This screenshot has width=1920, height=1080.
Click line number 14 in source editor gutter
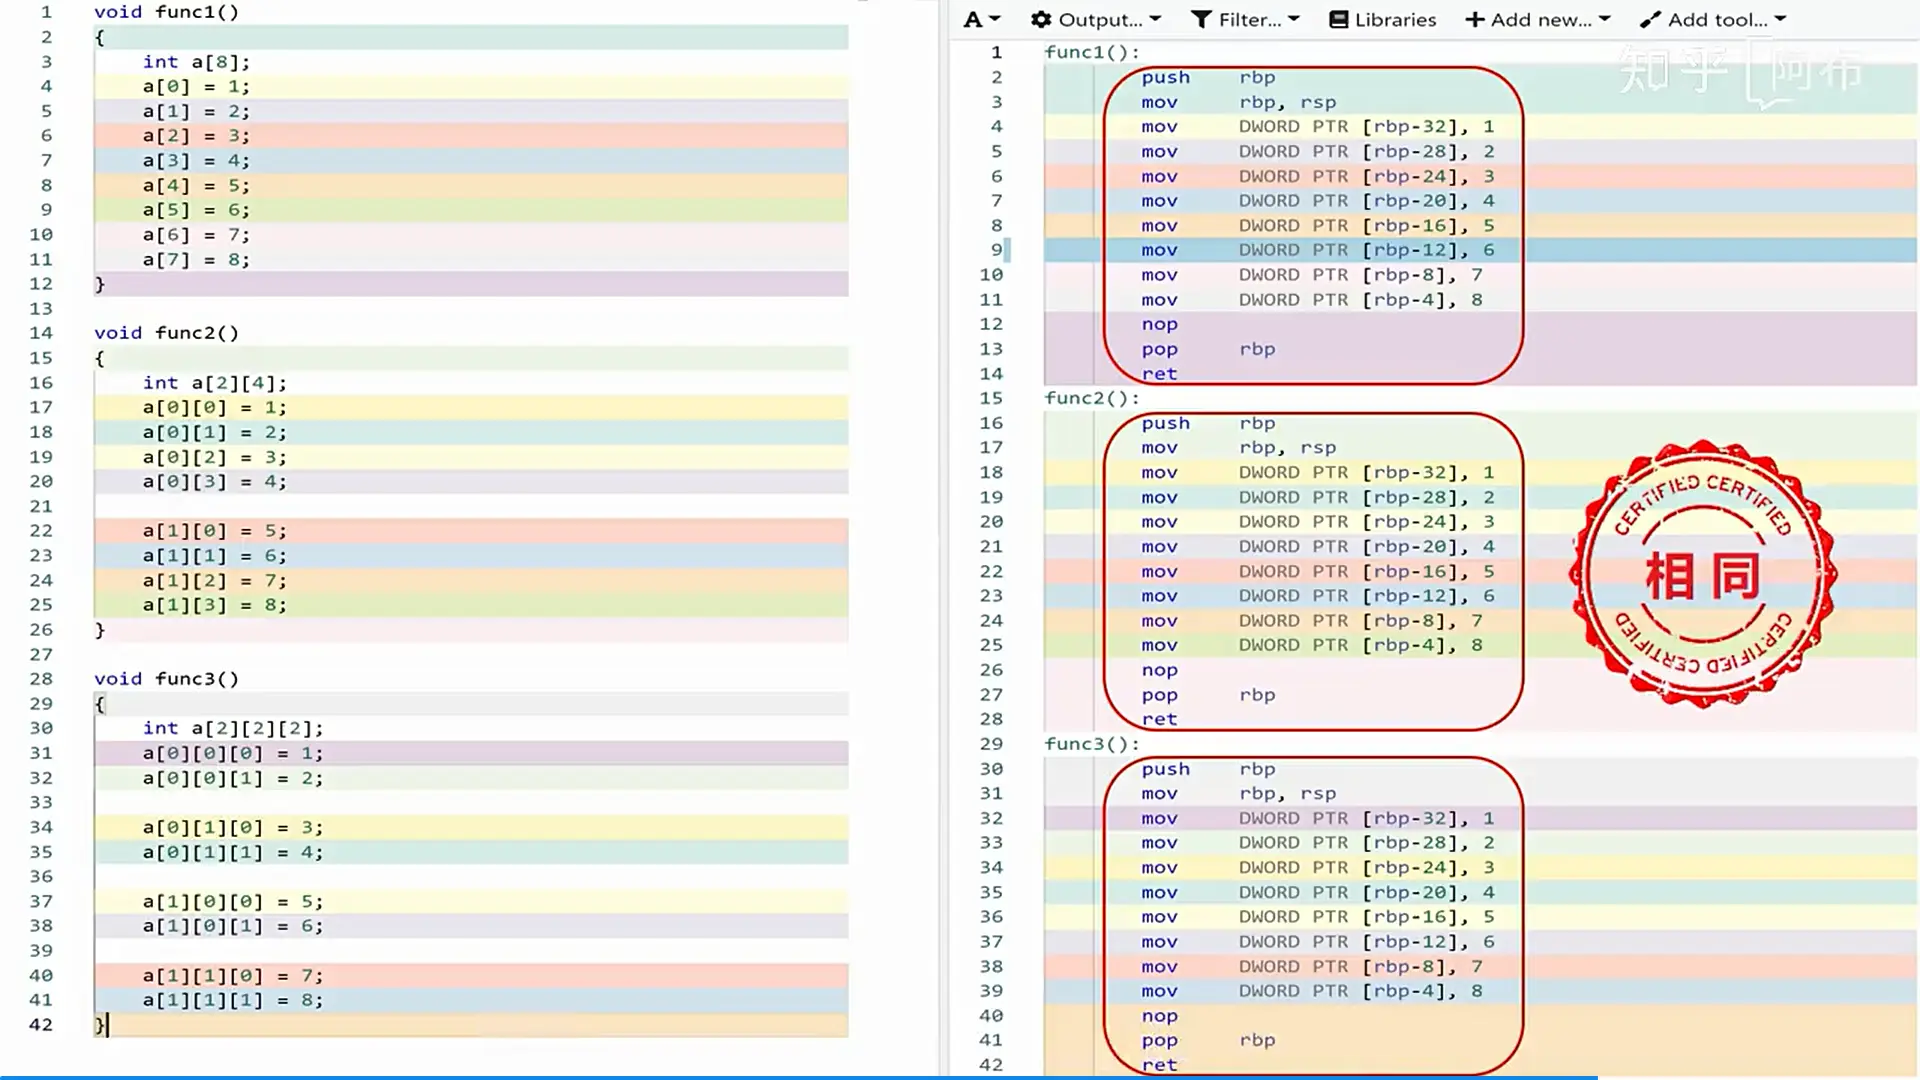coord(41,333)
